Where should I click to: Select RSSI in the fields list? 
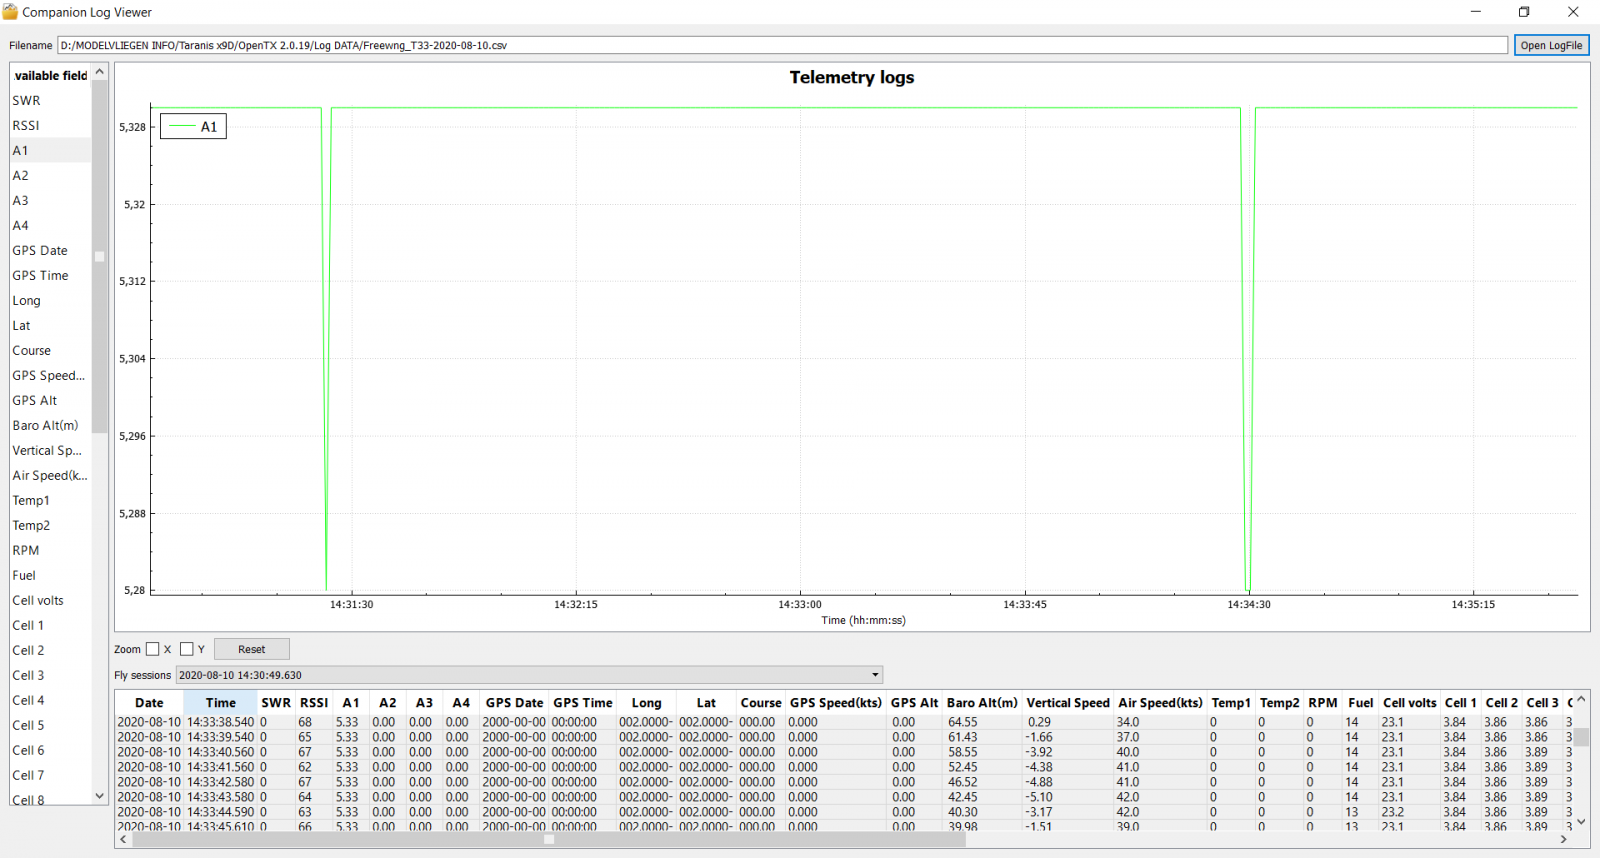pyautogui.click(x=50, y=125)
